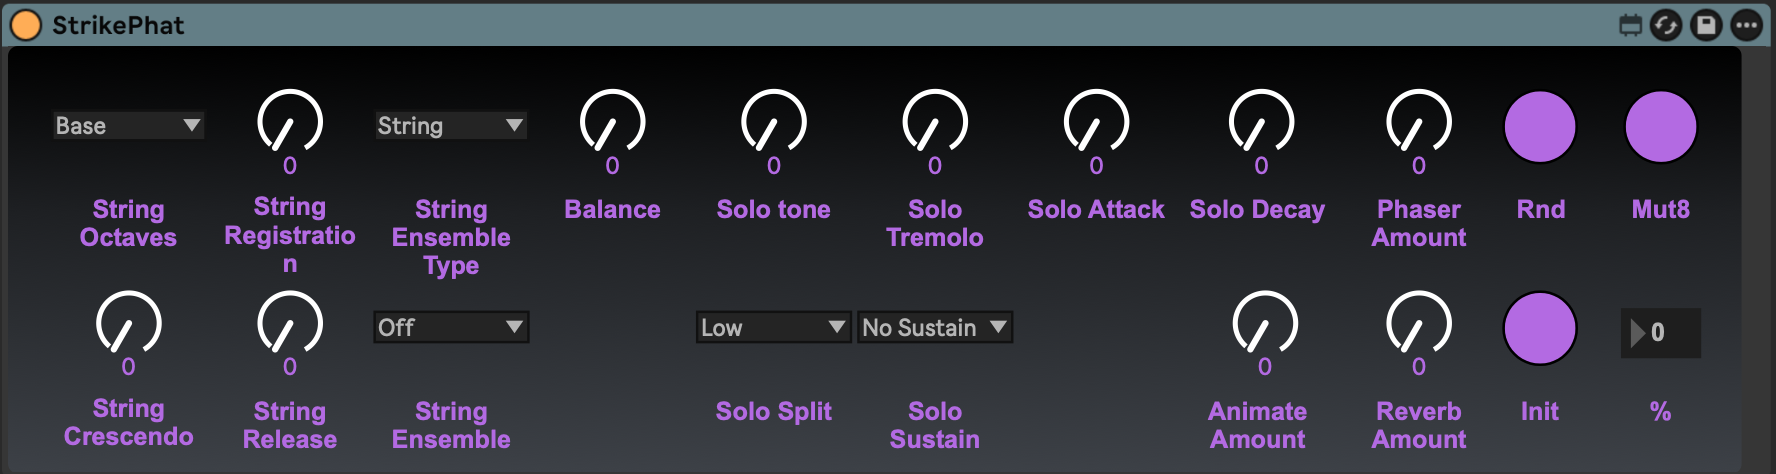Viewport: 1776px width, 474px height.
Task: Click the String Registration knob
Action: pyautogui.click(x=290, y=123)
